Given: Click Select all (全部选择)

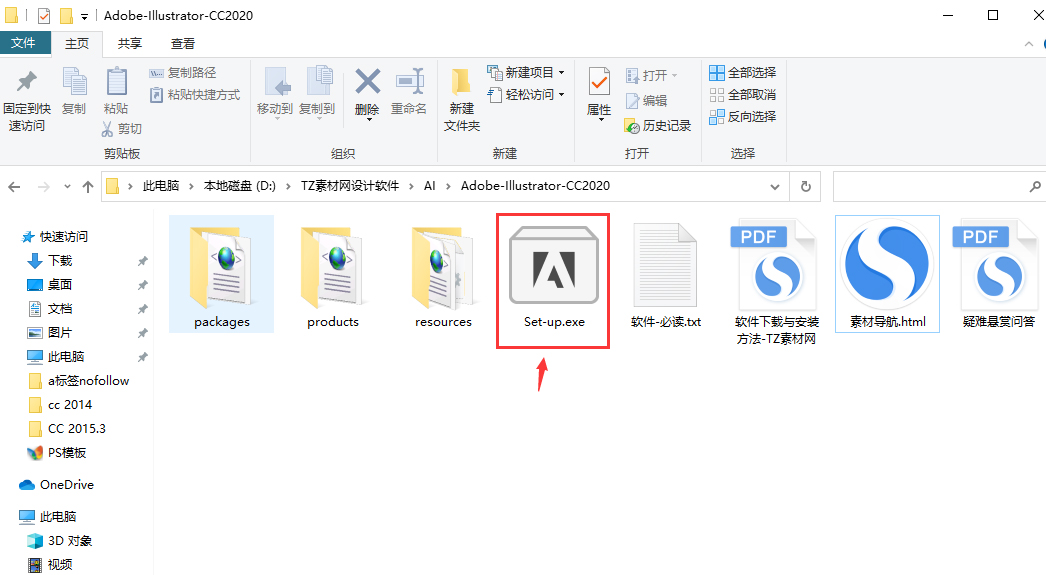Looking at the screenshot, I should (742, 73).
